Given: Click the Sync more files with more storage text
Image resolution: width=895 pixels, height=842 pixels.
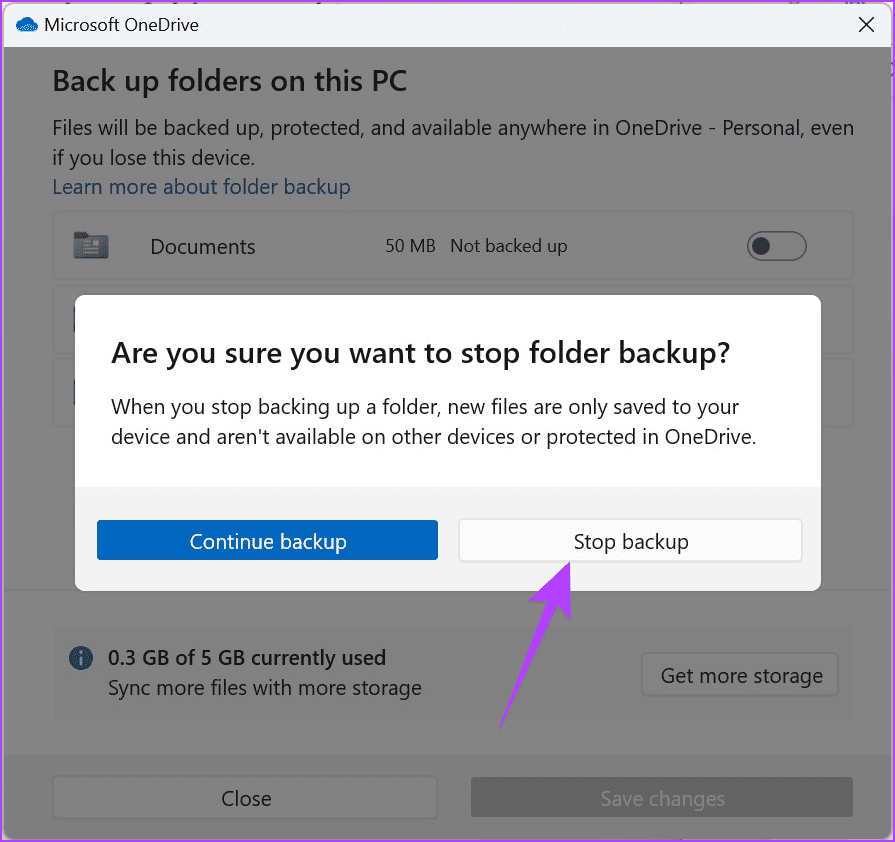Looking at the screenshot, I should (264, 688).
